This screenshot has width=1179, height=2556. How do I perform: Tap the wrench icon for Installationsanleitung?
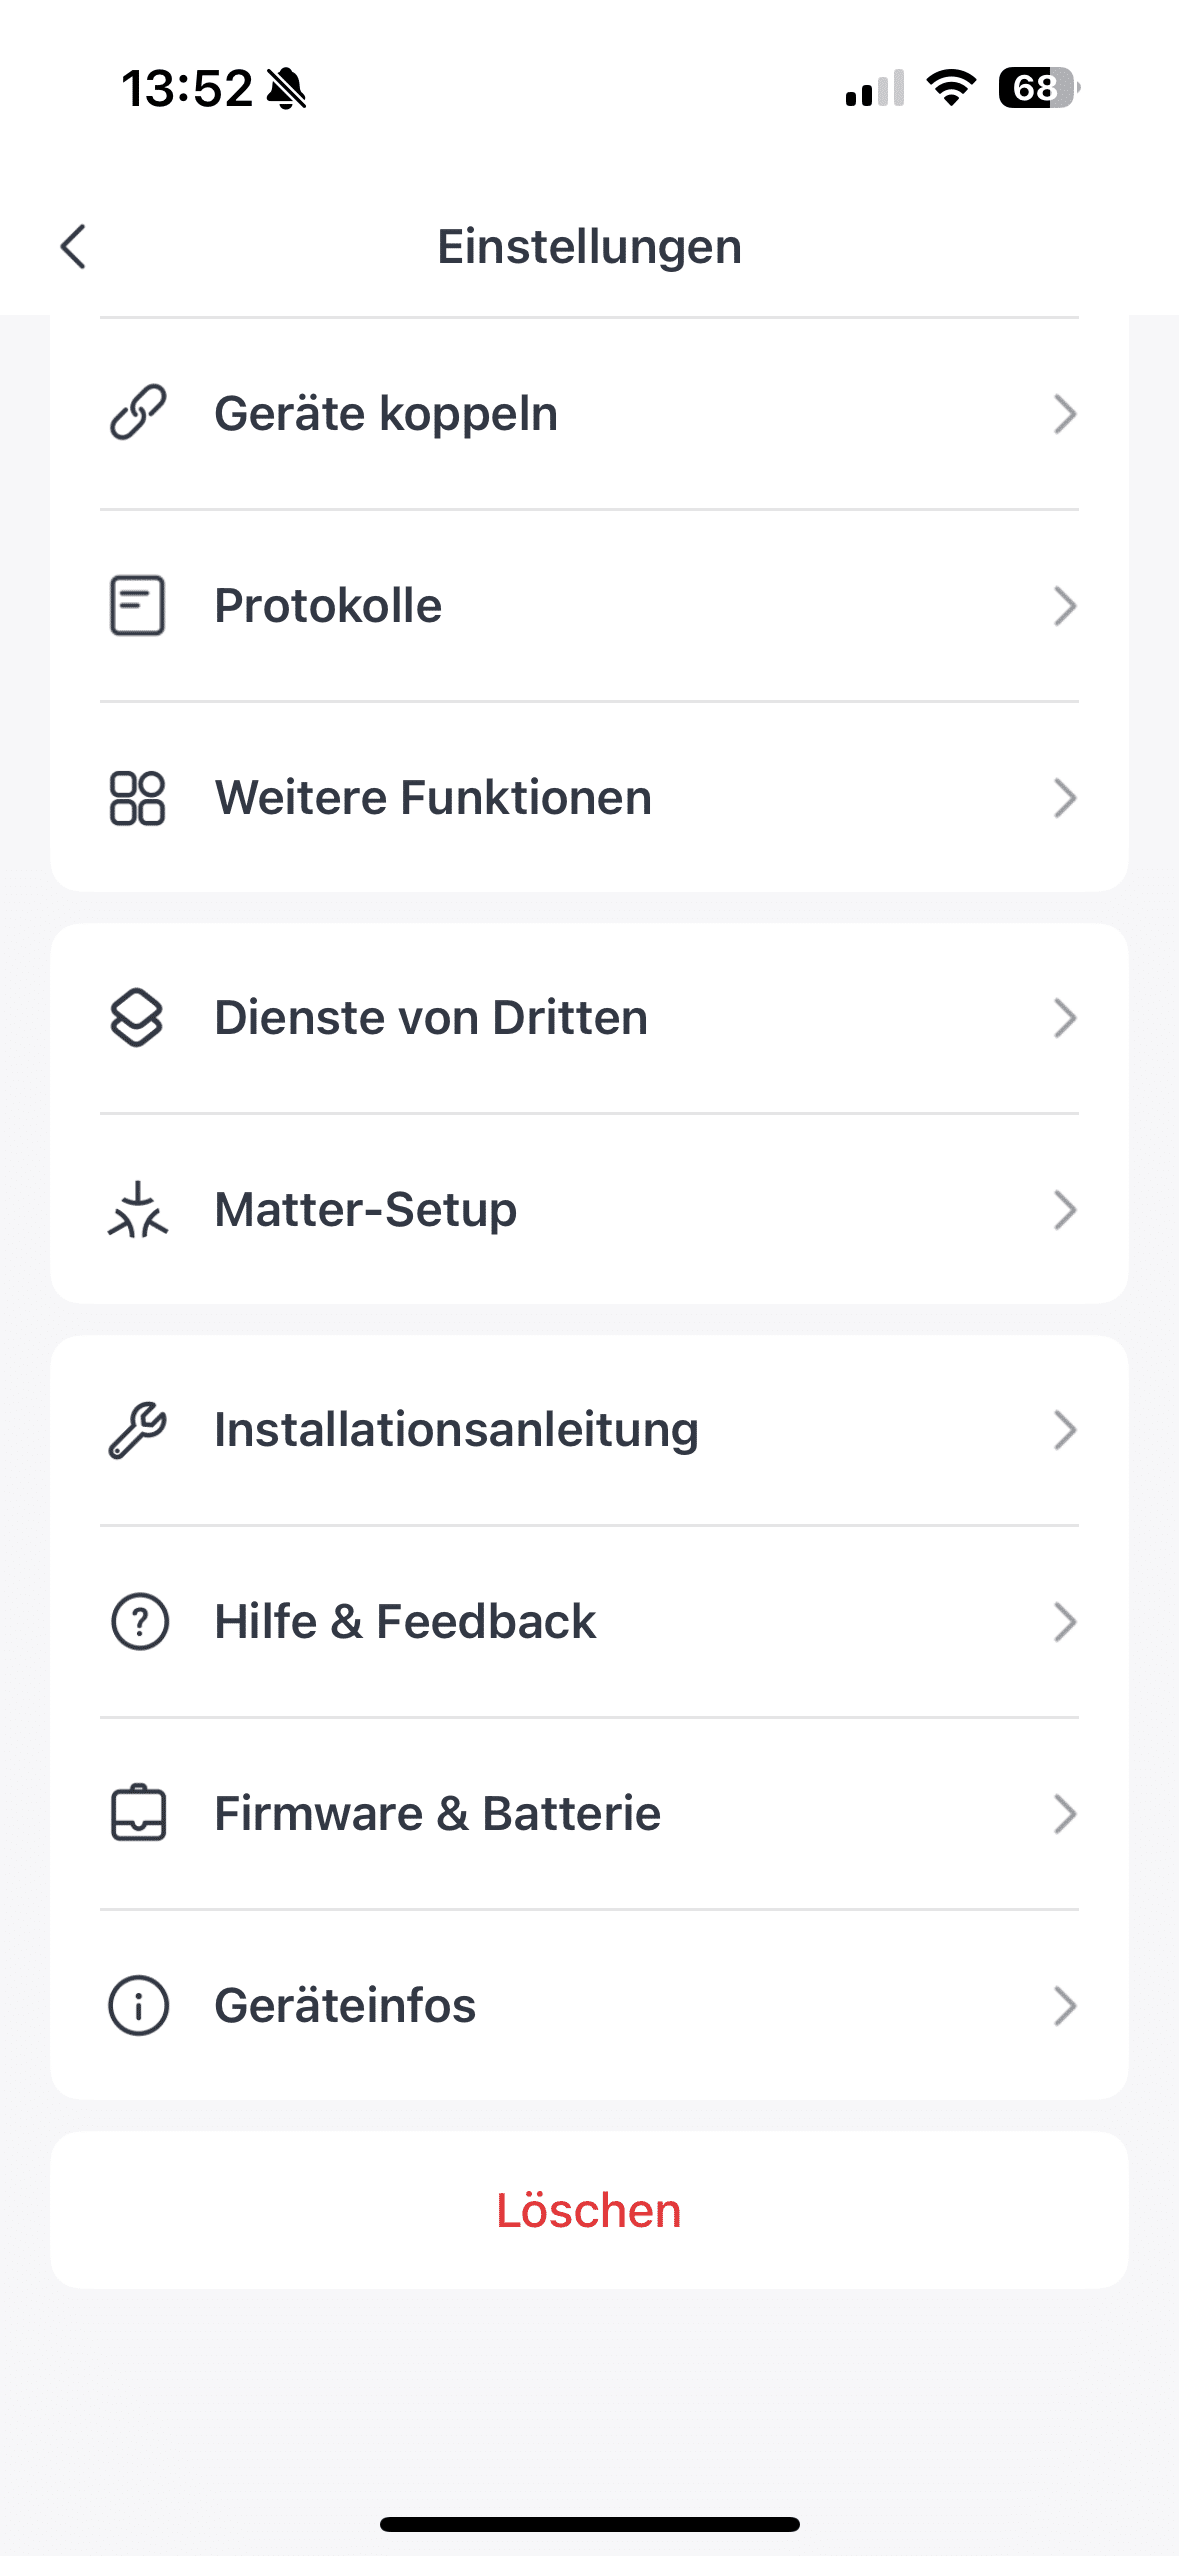137,1430
